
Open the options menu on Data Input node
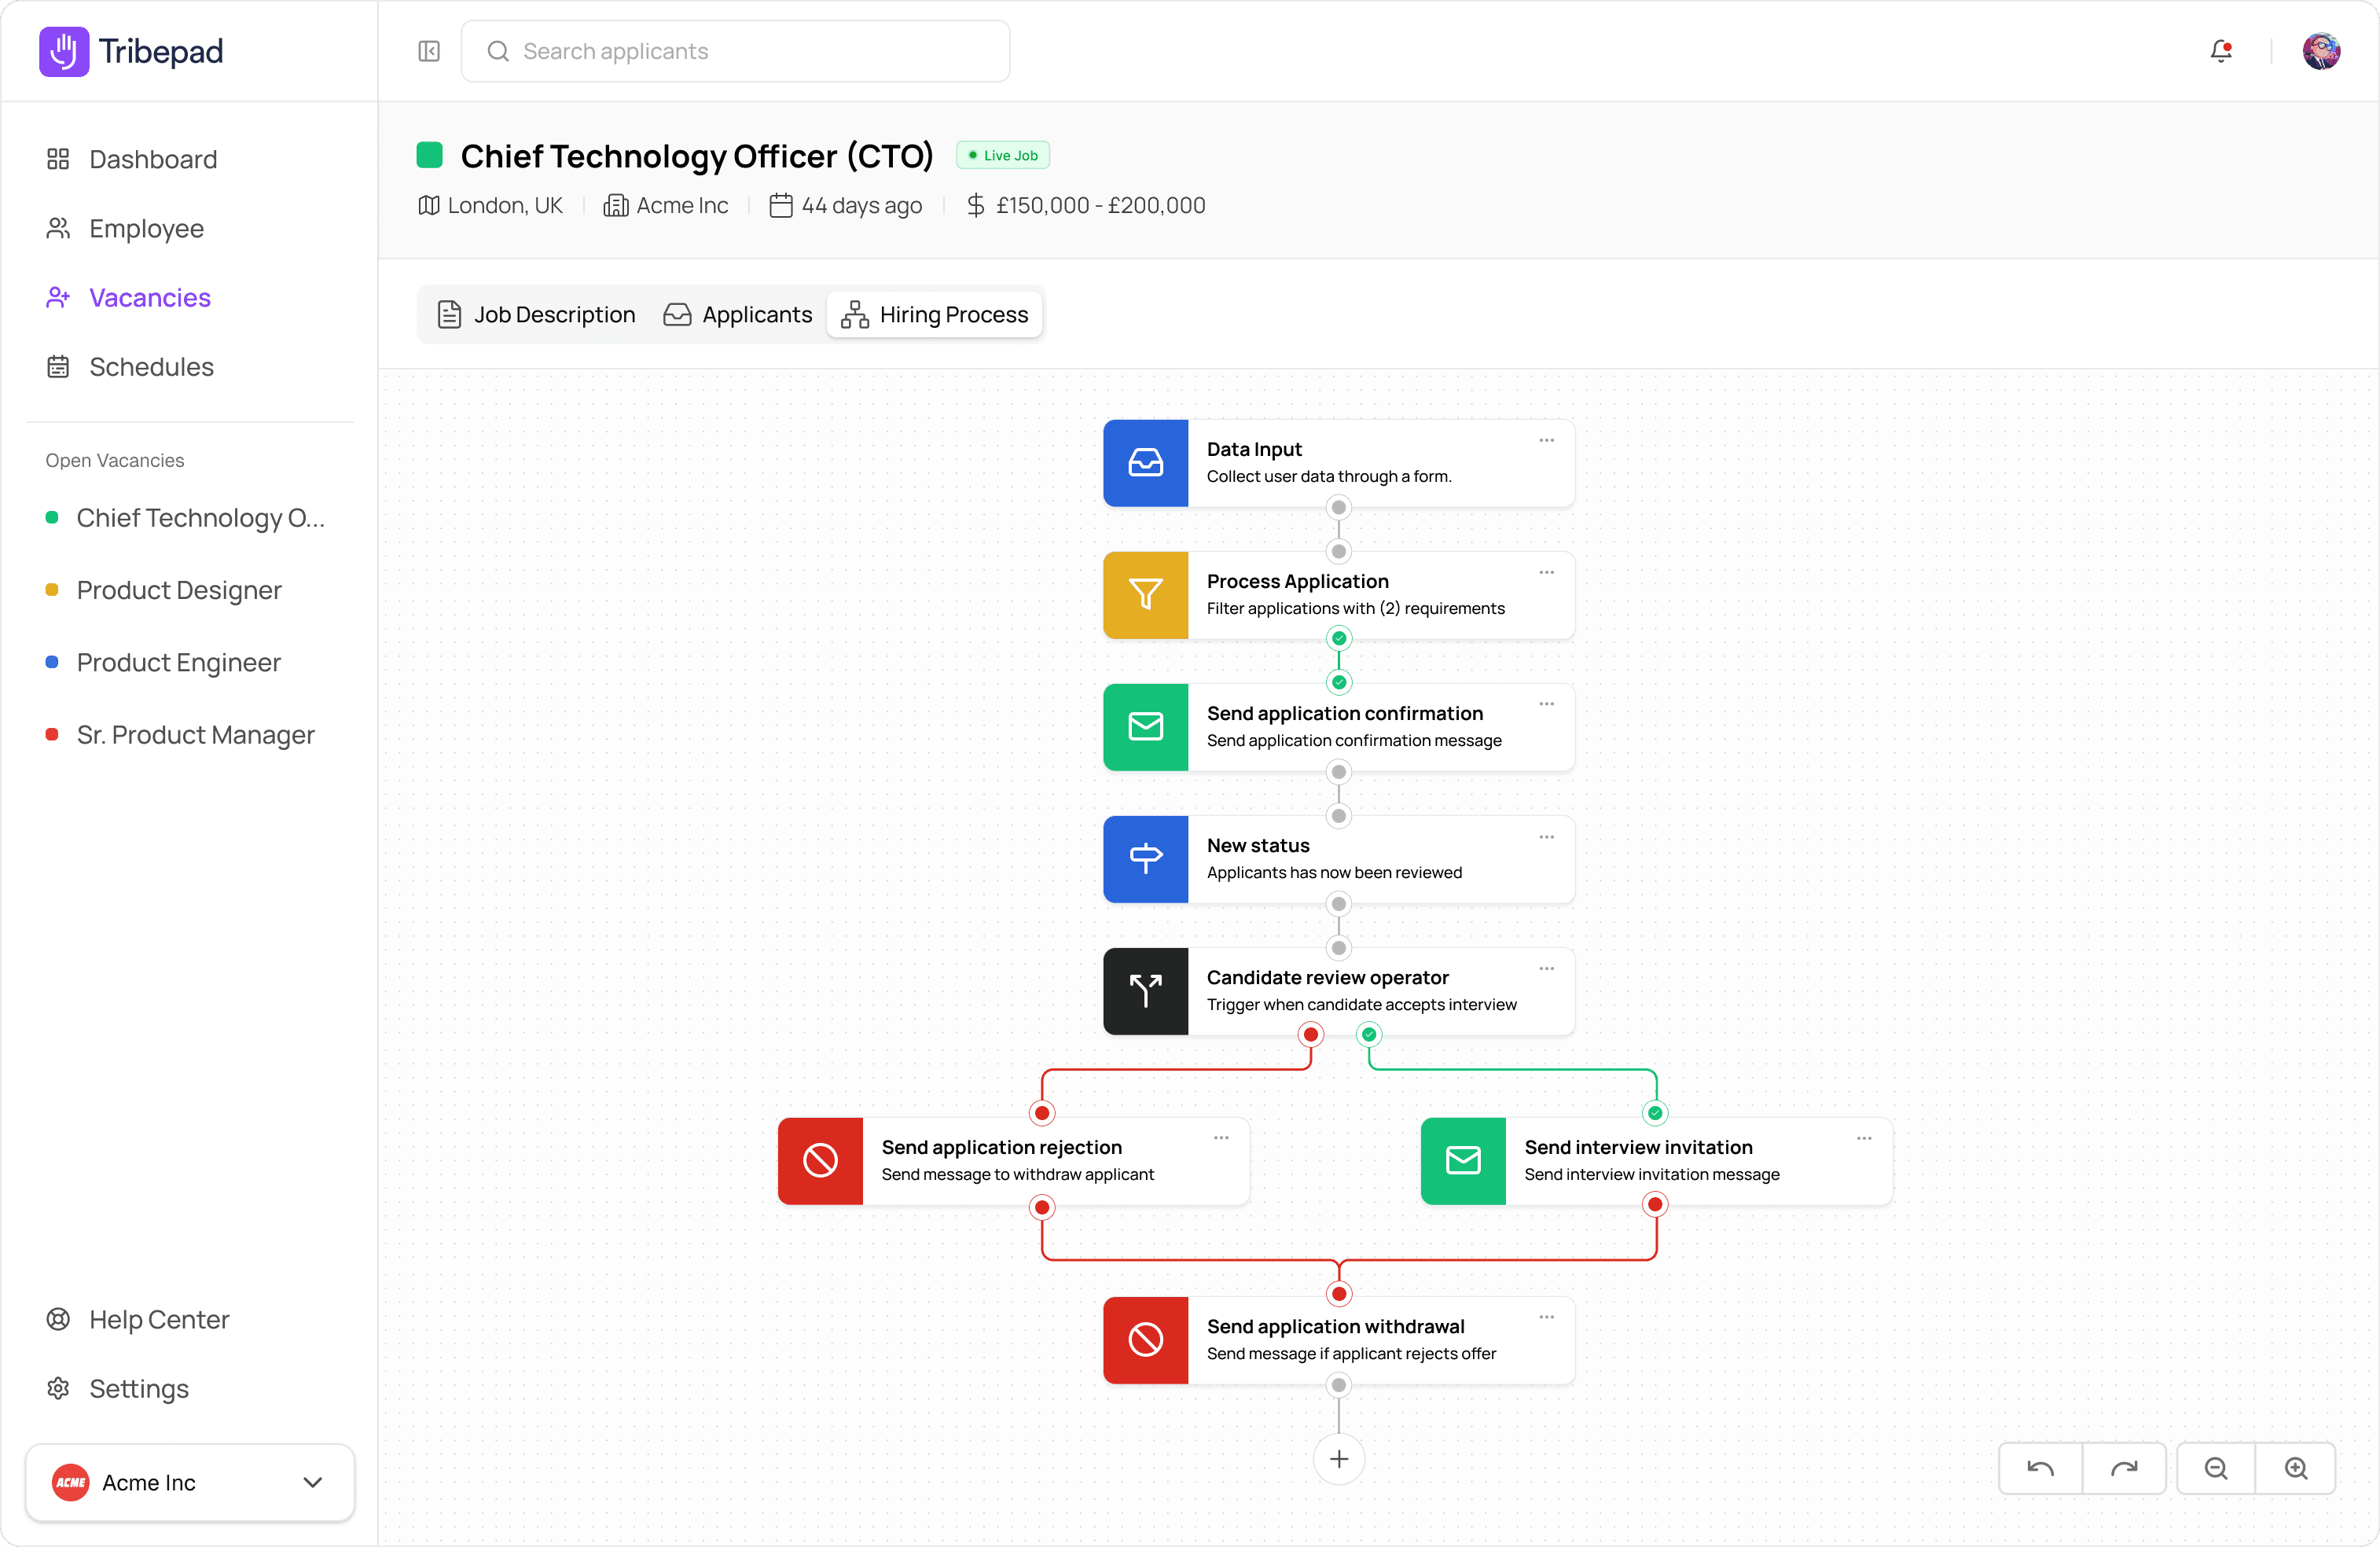tap(1546, 440)
